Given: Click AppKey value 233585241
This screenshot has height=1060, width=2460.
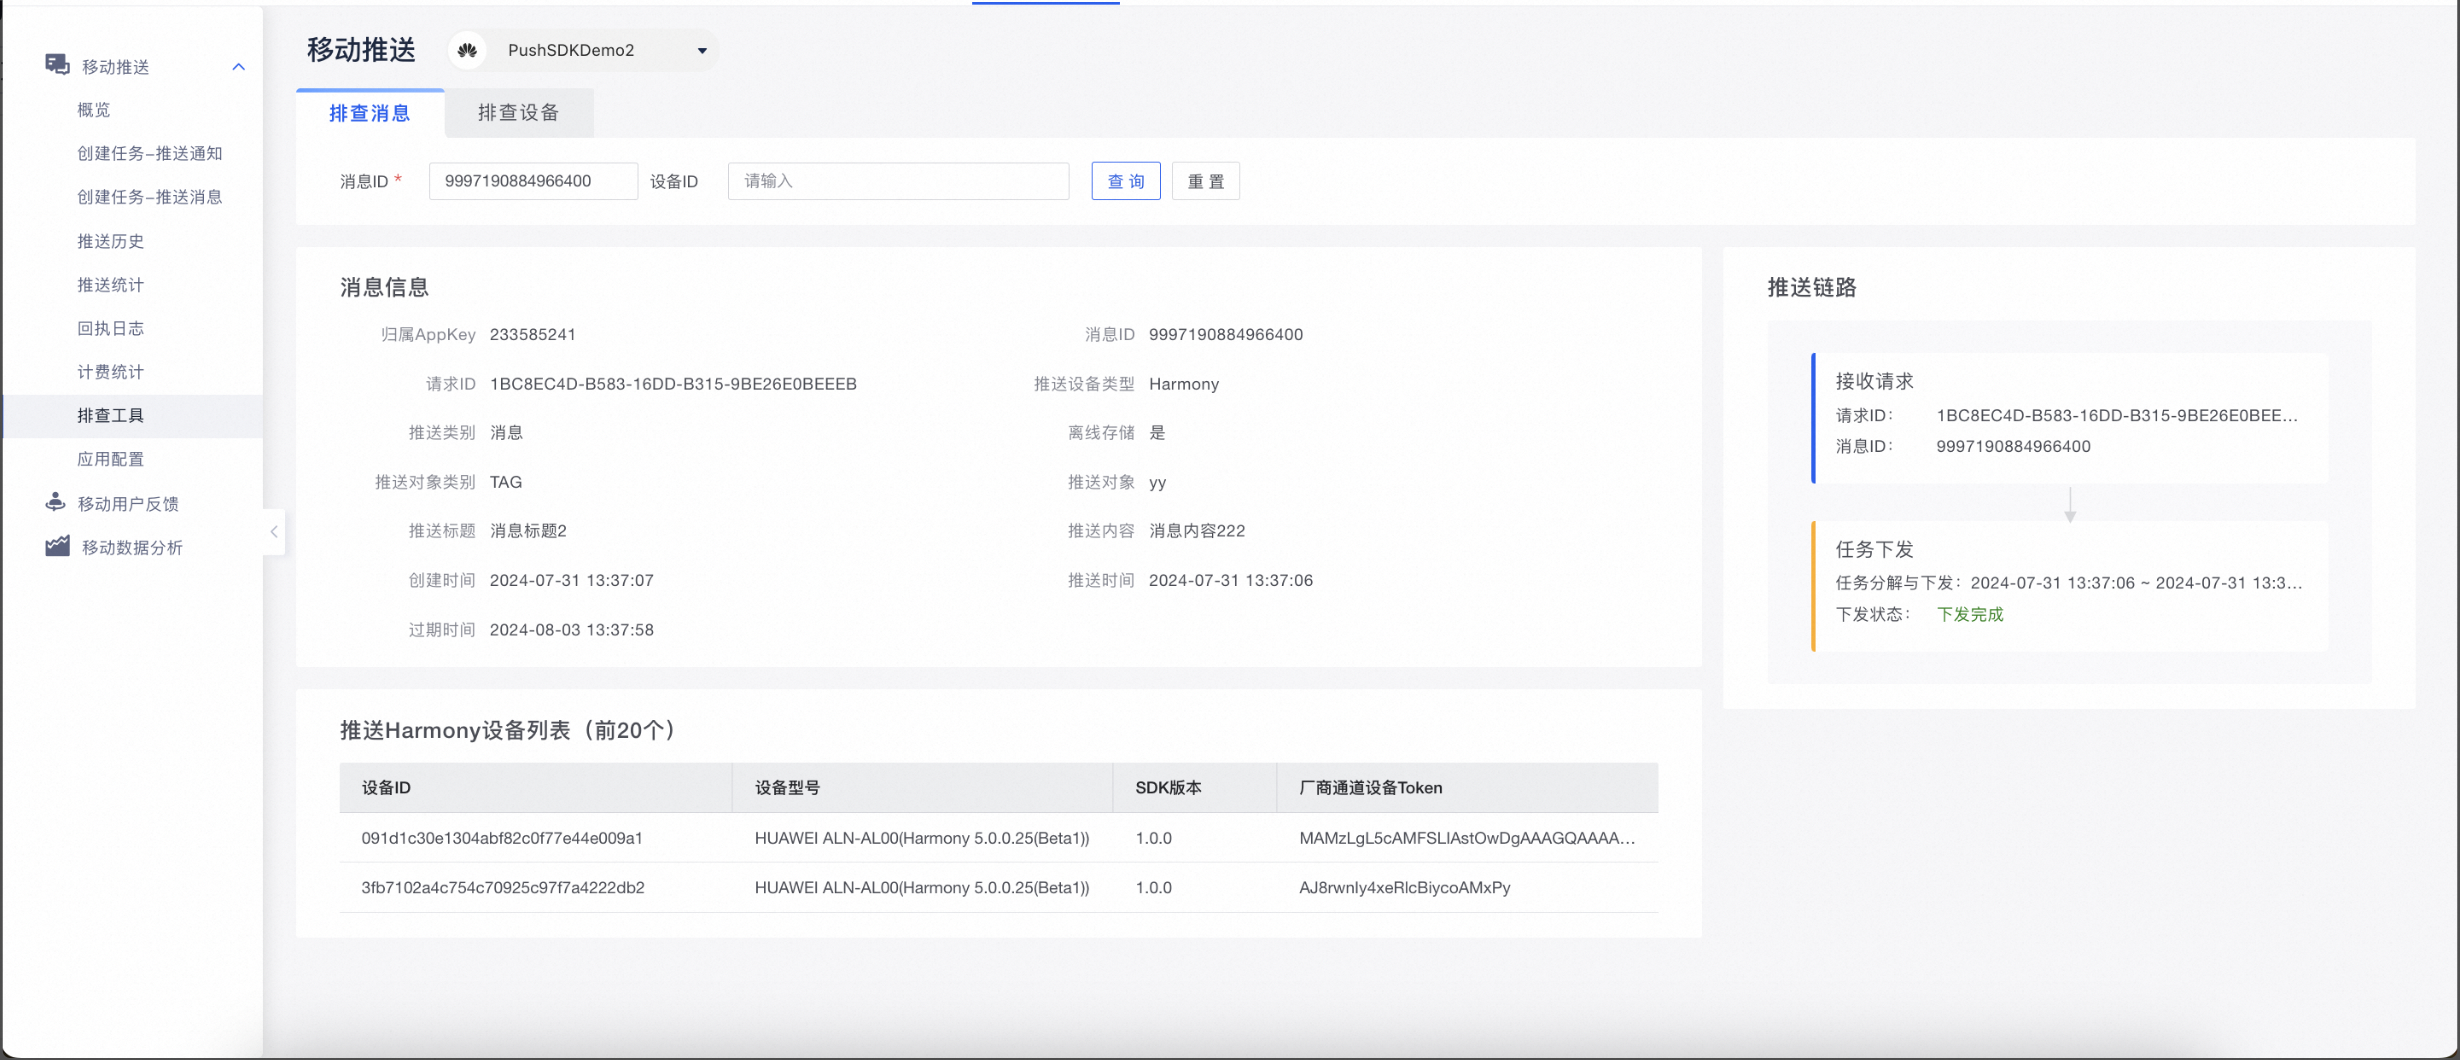Looking at the screenshot, I should click(532, 335).
